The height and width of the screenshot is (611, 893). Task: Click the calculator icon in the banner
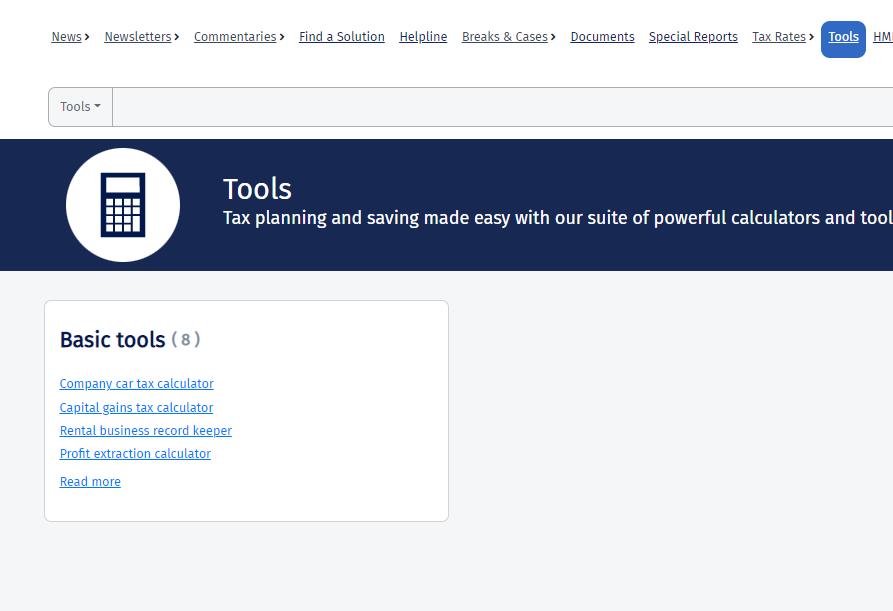coord(123,205)
